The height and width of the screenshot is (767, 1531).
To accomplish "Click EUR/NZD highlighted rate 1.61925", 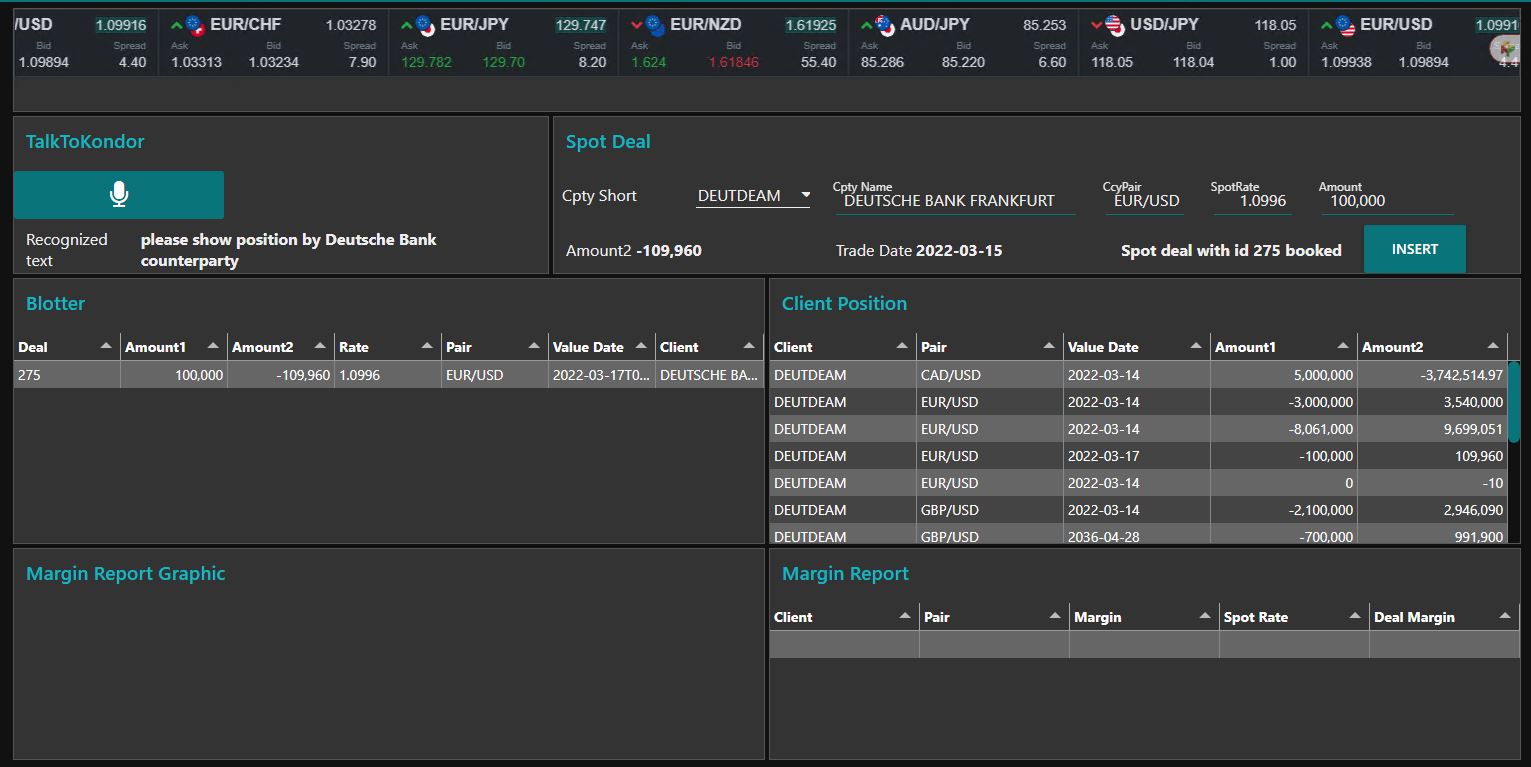I will tap(811, 25).
